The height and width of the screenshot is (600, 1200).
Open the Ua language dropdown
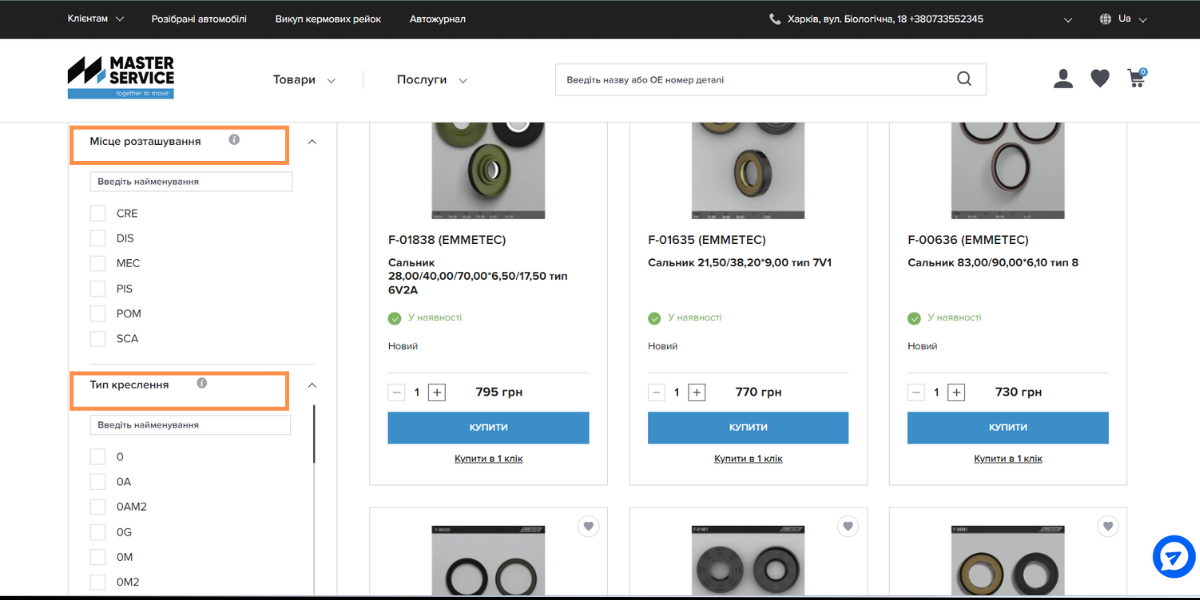(x=1123, y=19)
